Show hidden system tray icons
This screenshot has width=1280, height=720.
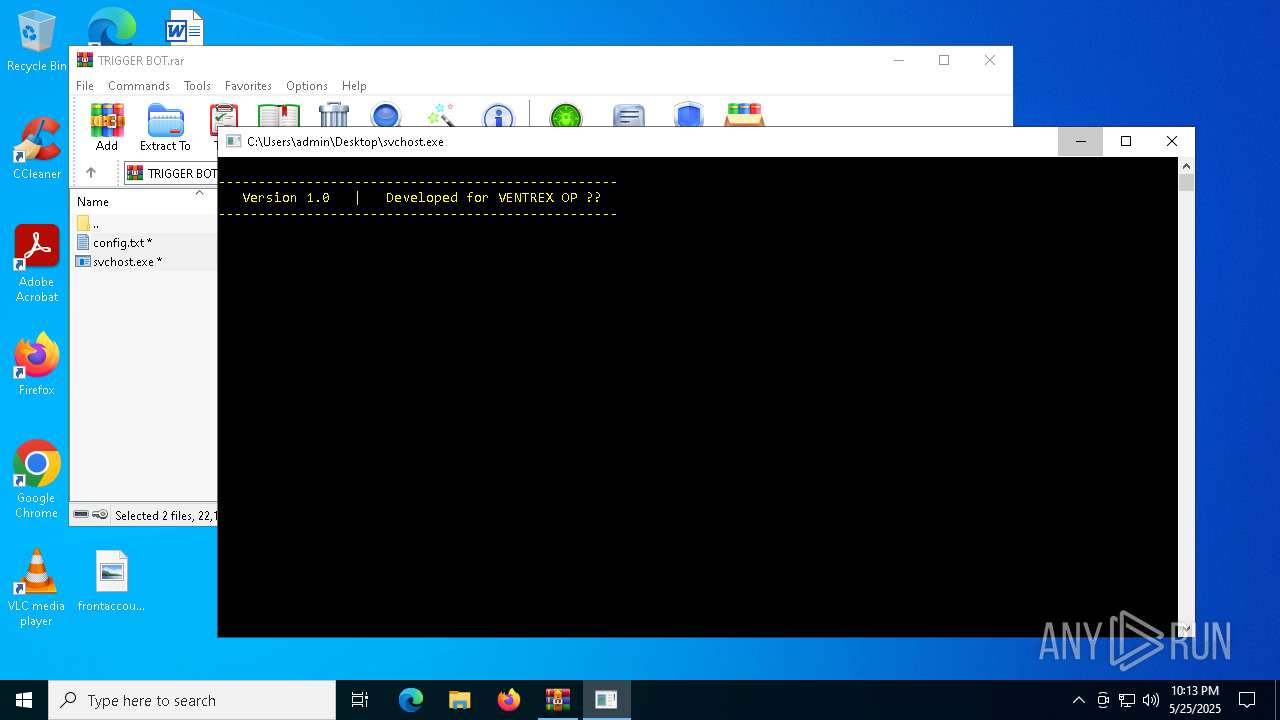pyautogui.click(x=1078, y=700)
